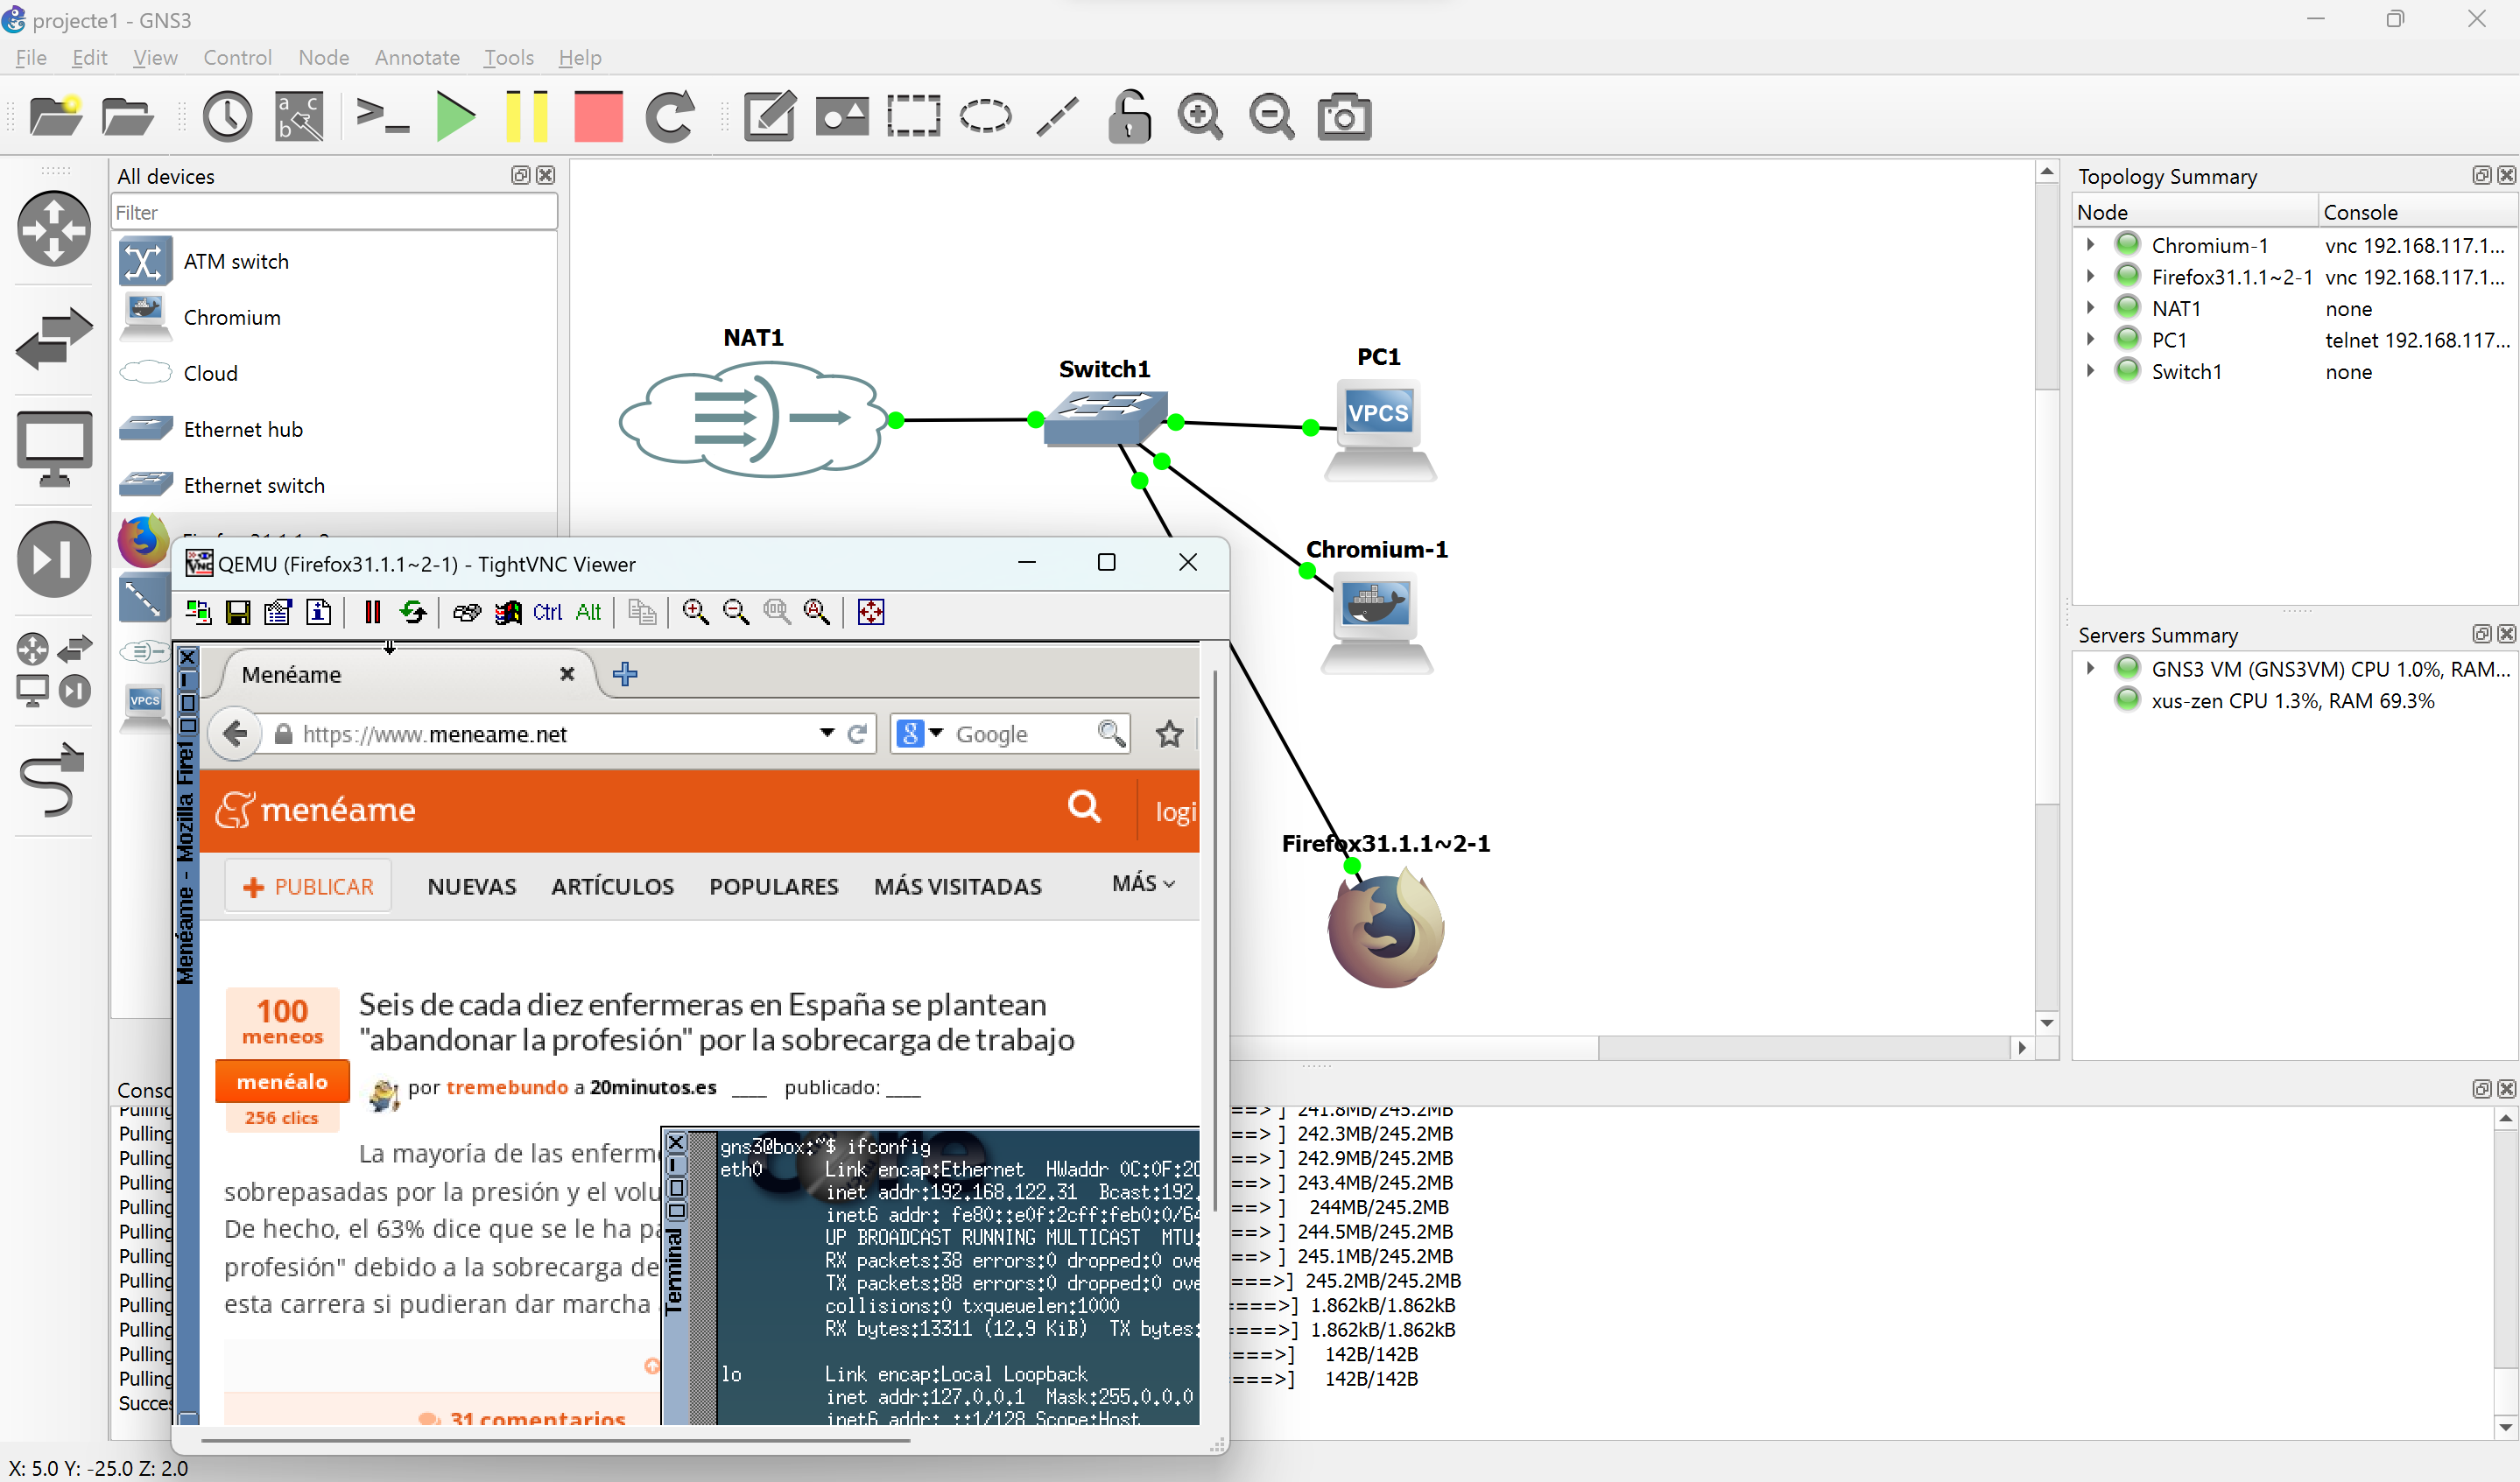Click the All devices Filter input field
The height and width of the screenshot is (1482, 2520).
(334, 212)
